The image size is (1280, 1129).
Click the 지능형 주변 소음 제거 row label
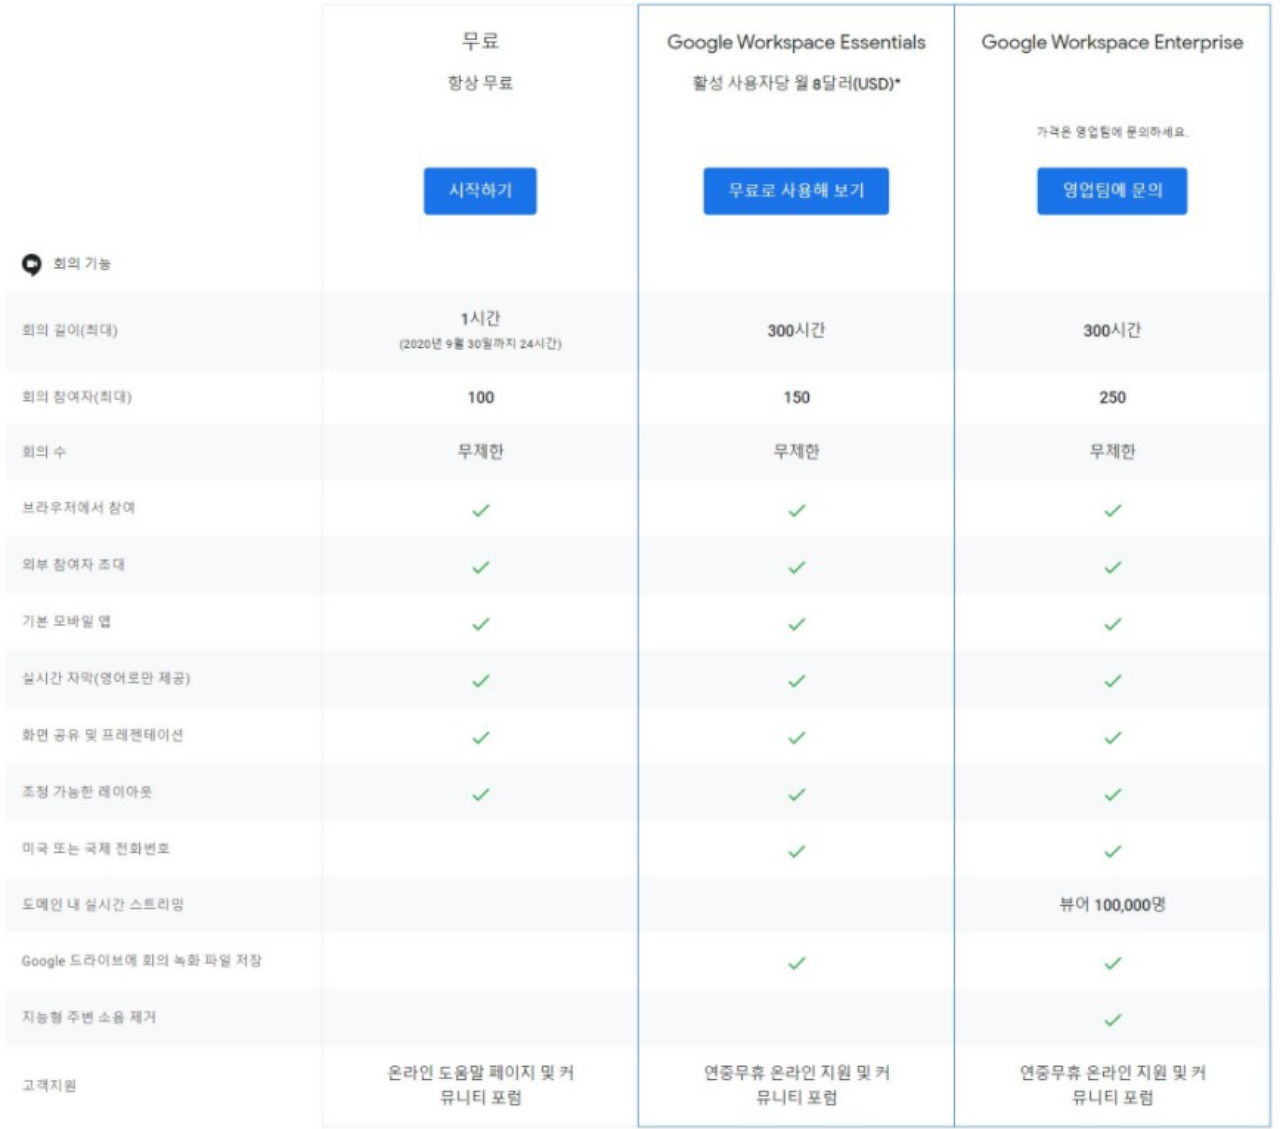(89, 1017)
